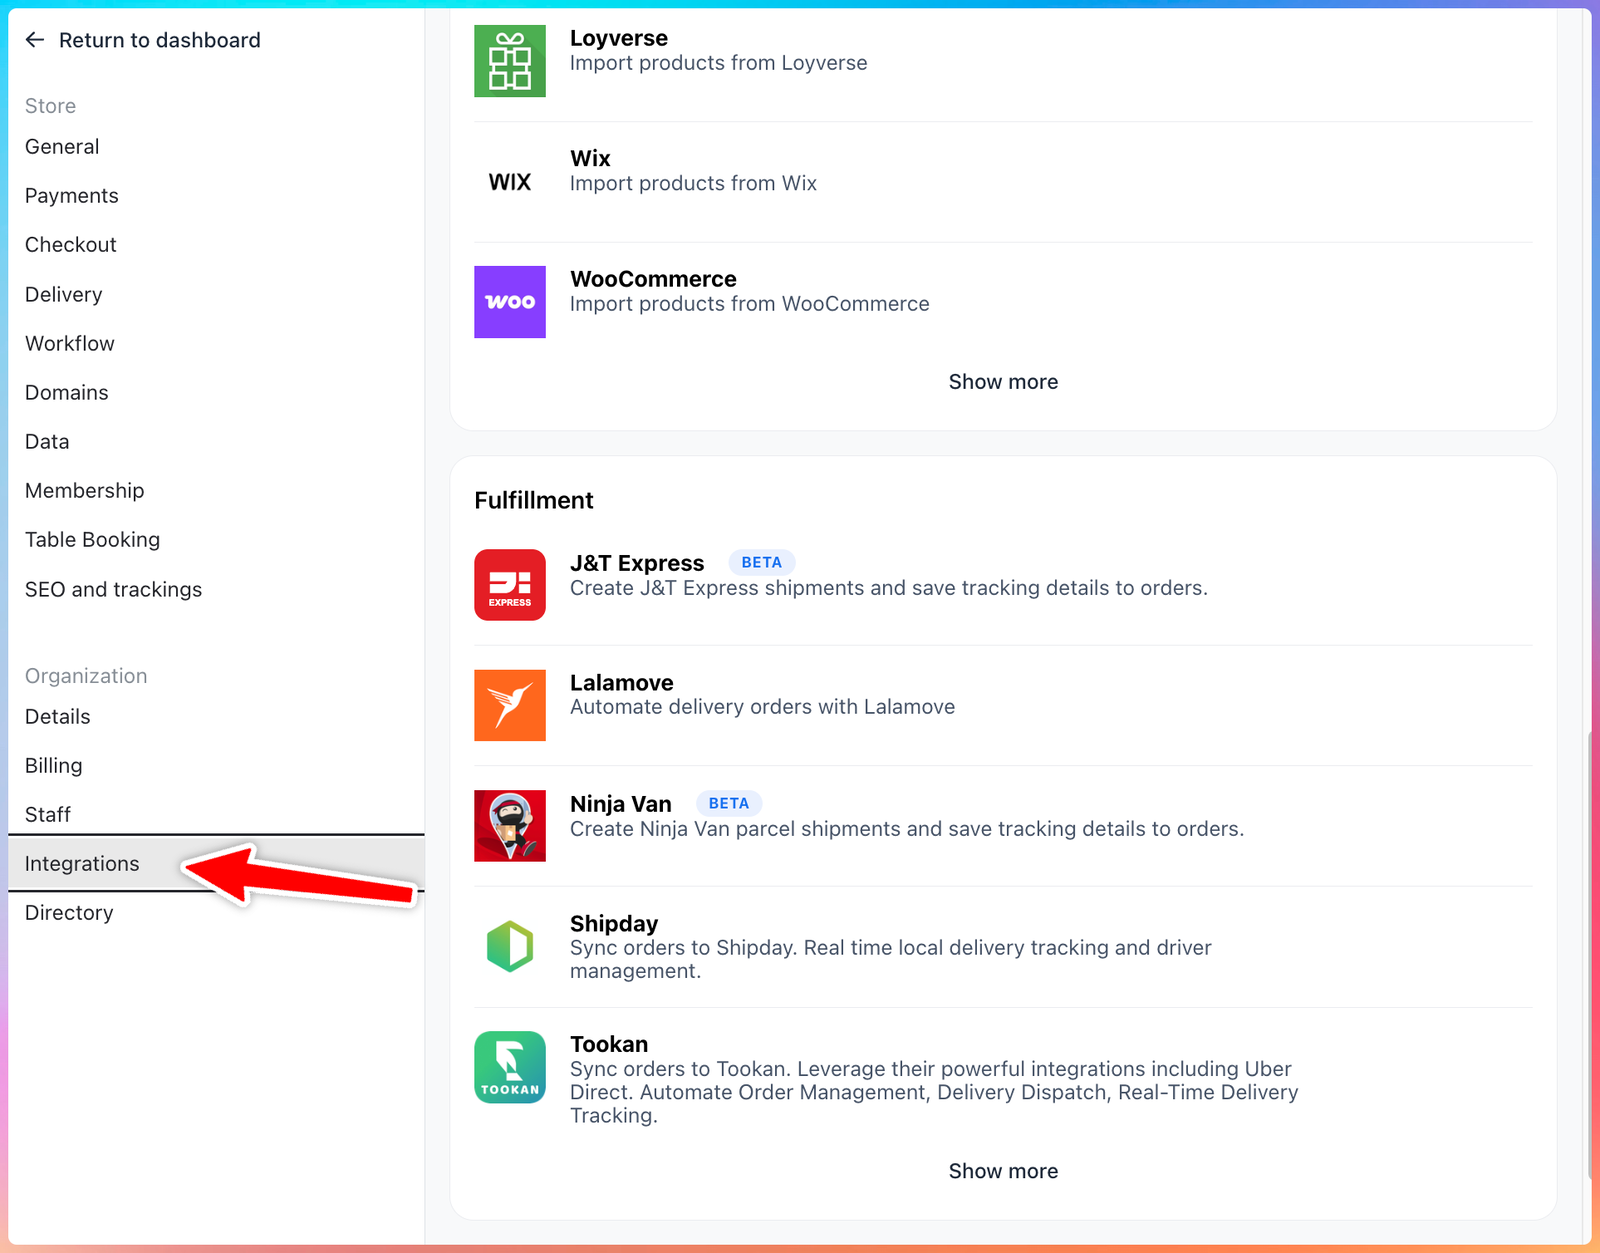Select Workflow in the sidebar
Screen dimensions: 1600x1253
click(70, 343)
